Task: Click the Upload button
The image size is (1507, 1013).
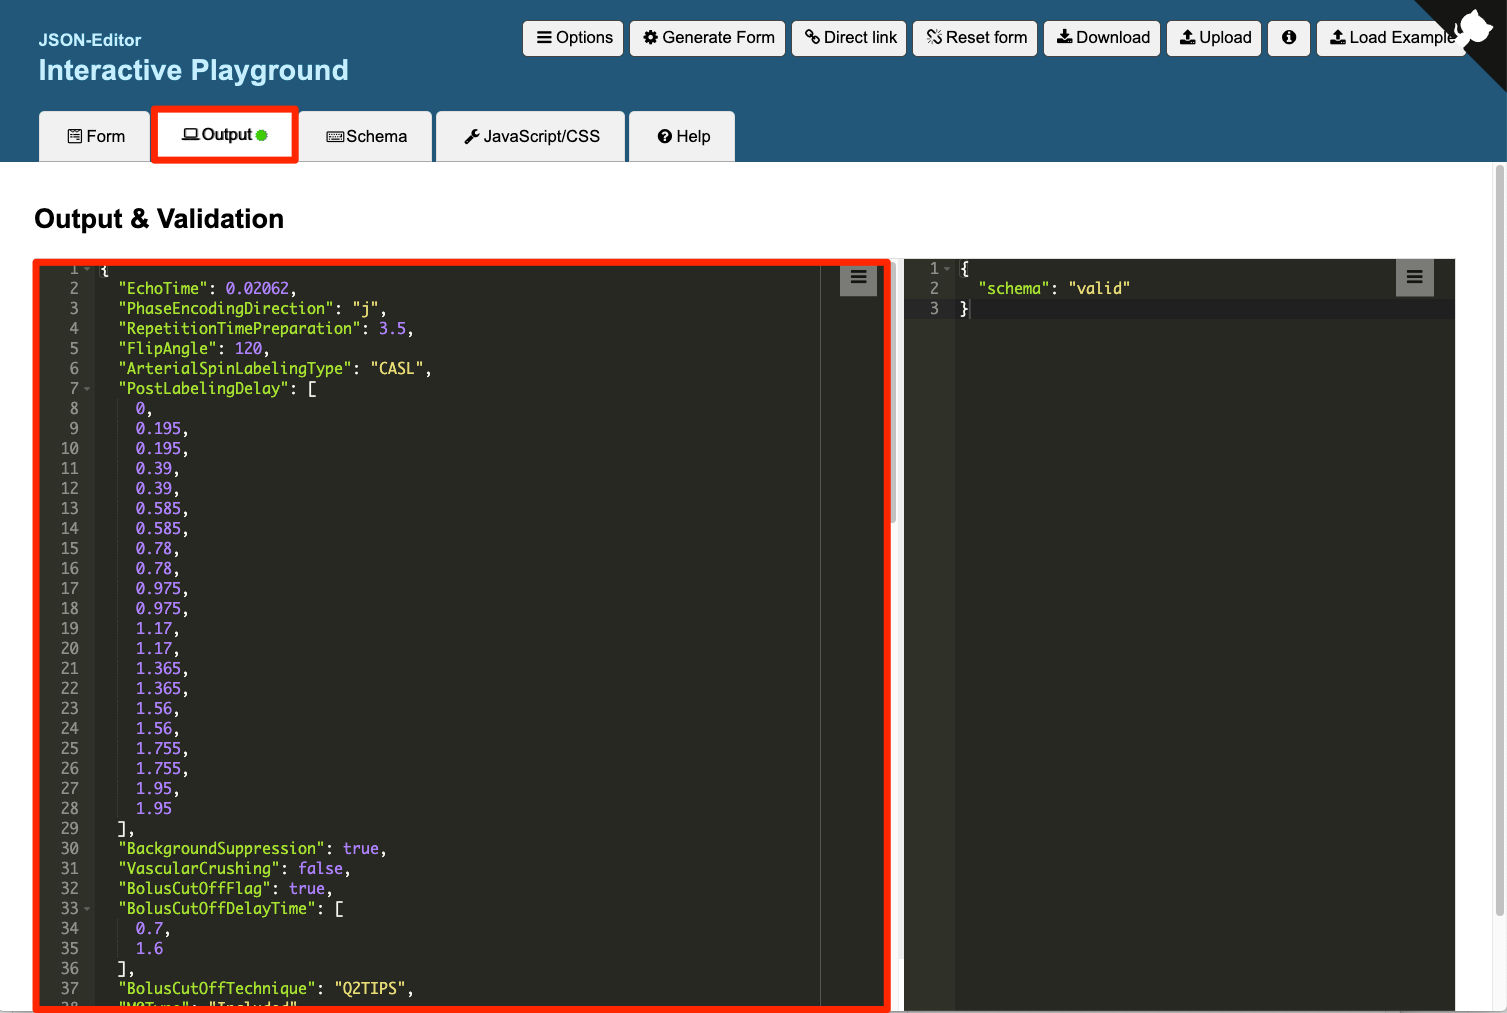Action: 1214,38
